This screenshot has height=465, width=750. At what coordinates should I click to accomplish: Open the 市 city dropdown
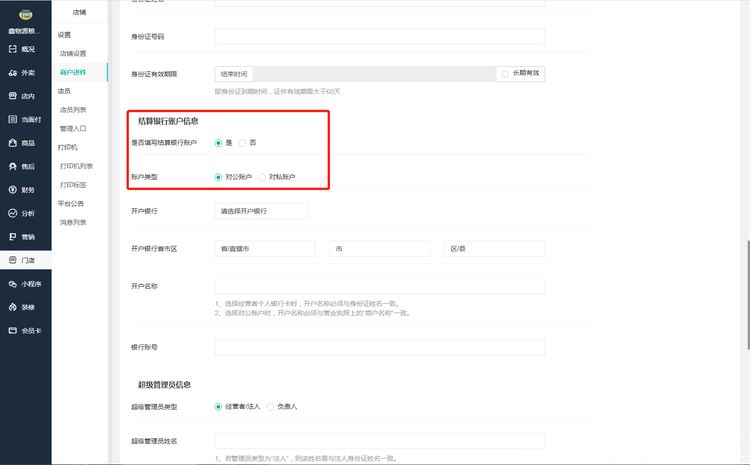click(x=379, y=249)
